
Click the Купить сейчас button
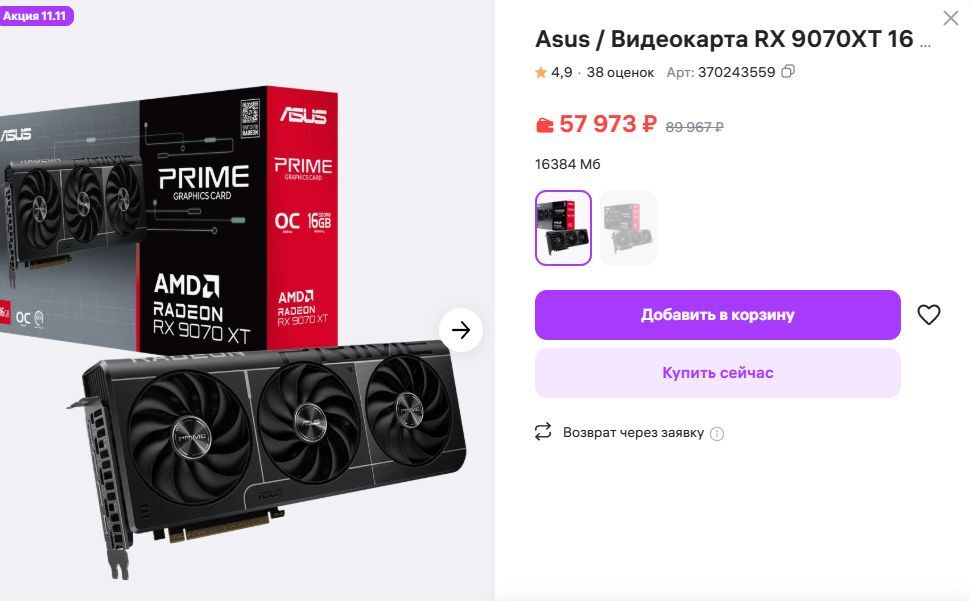[718, 373]
